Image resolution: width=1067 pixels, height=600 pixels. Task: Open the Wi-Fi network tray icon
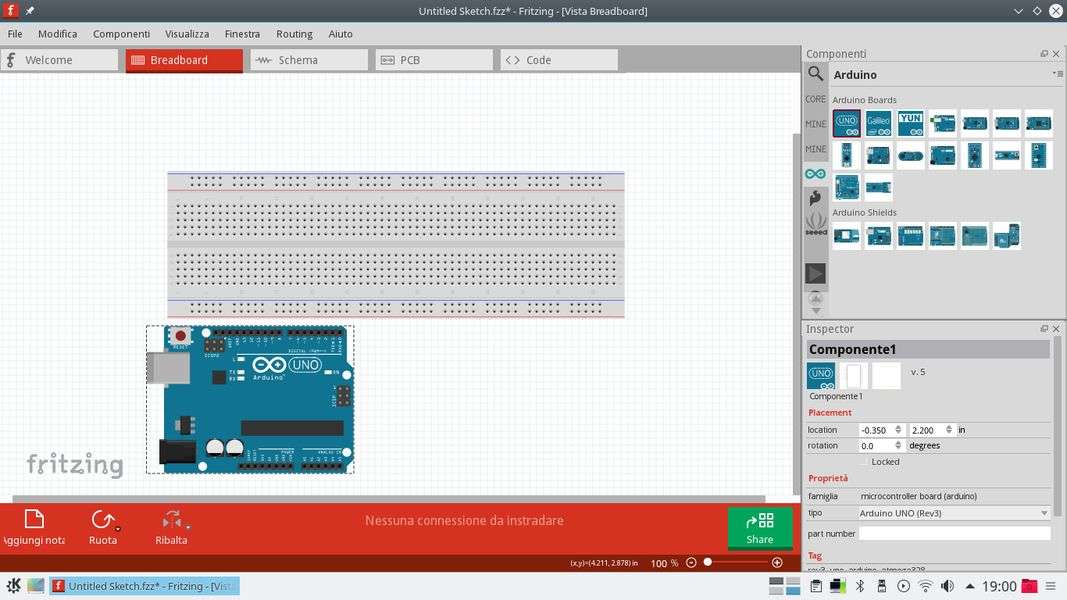925,586
